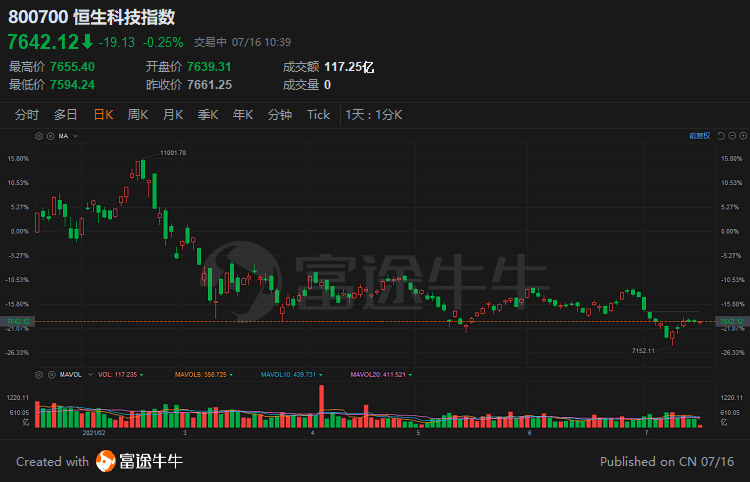The width and height of the screenshot is (750, 482).
Task: Click the 最低价 7594.24 value
Action: point(72,85)
